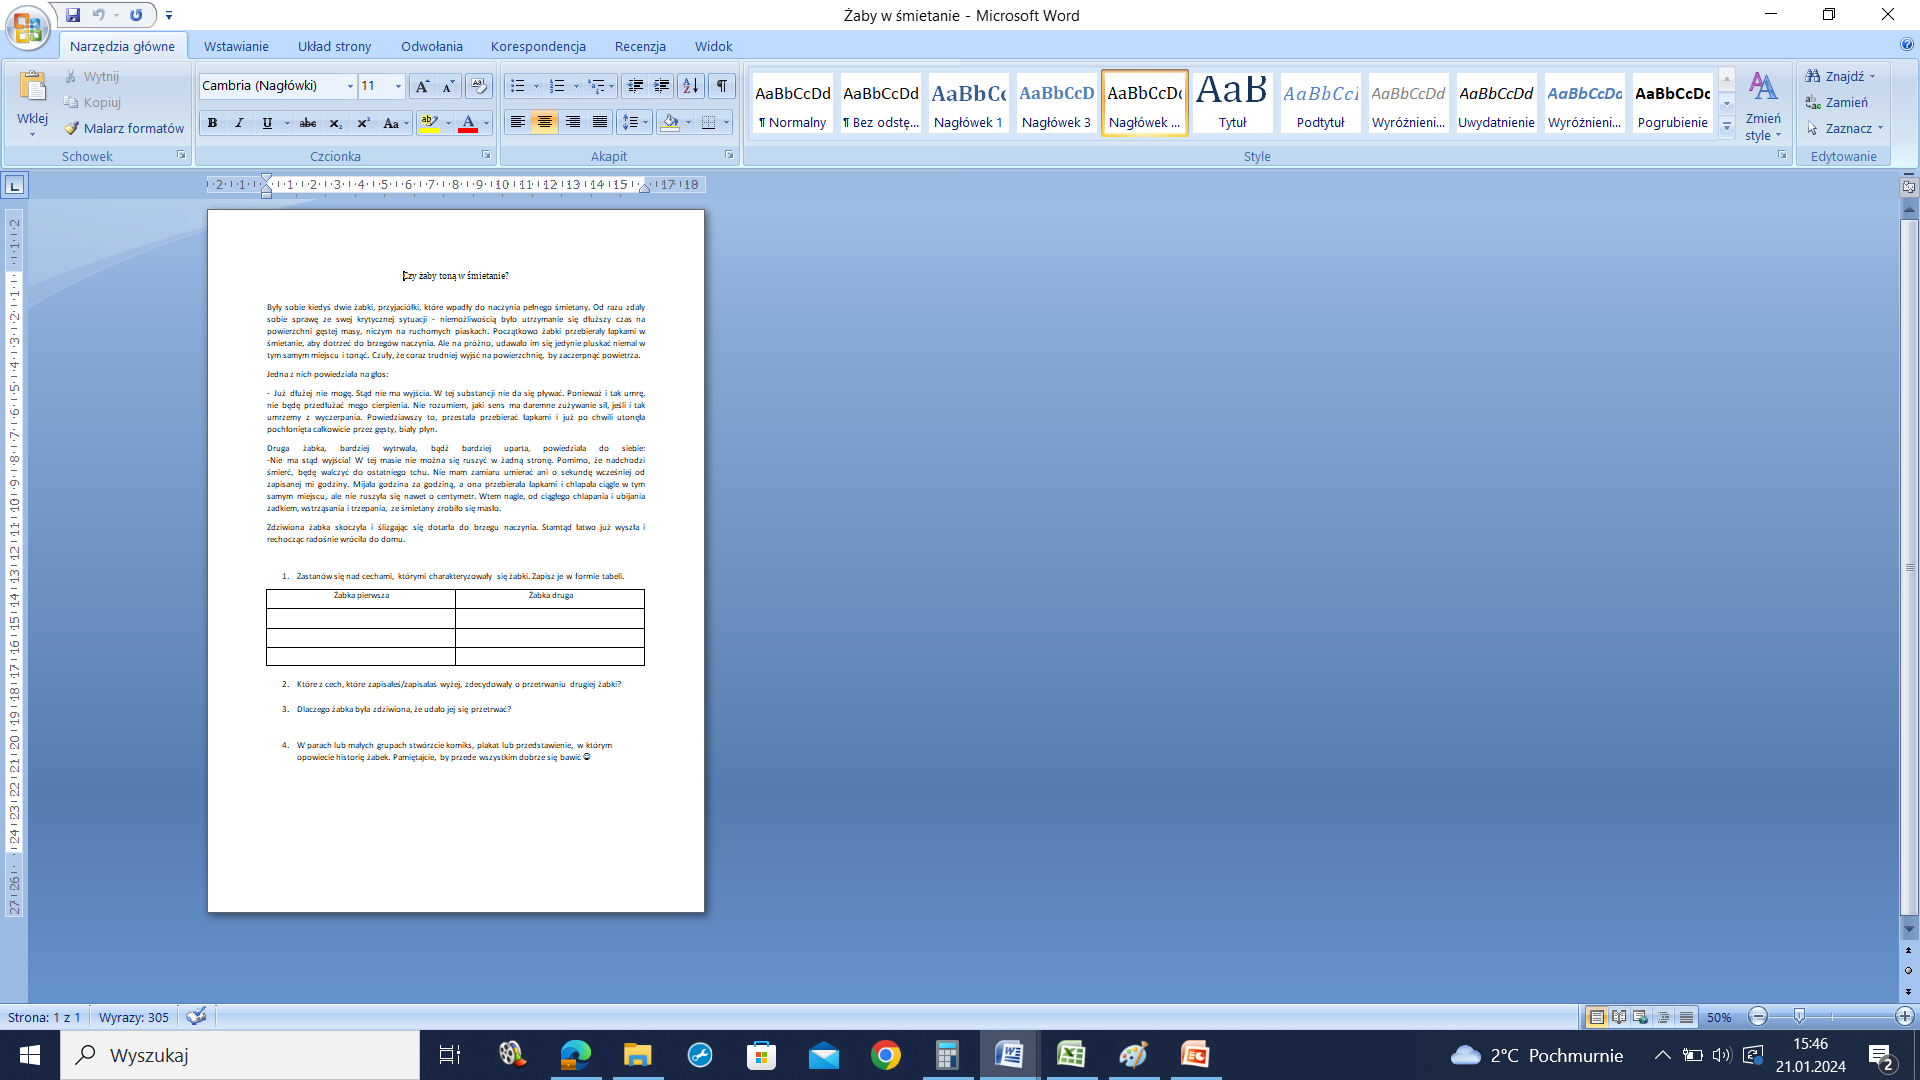Open the font size dropdown
Image resolution: width=1920 pixels, height=1080 pixels.
point(398,86)
